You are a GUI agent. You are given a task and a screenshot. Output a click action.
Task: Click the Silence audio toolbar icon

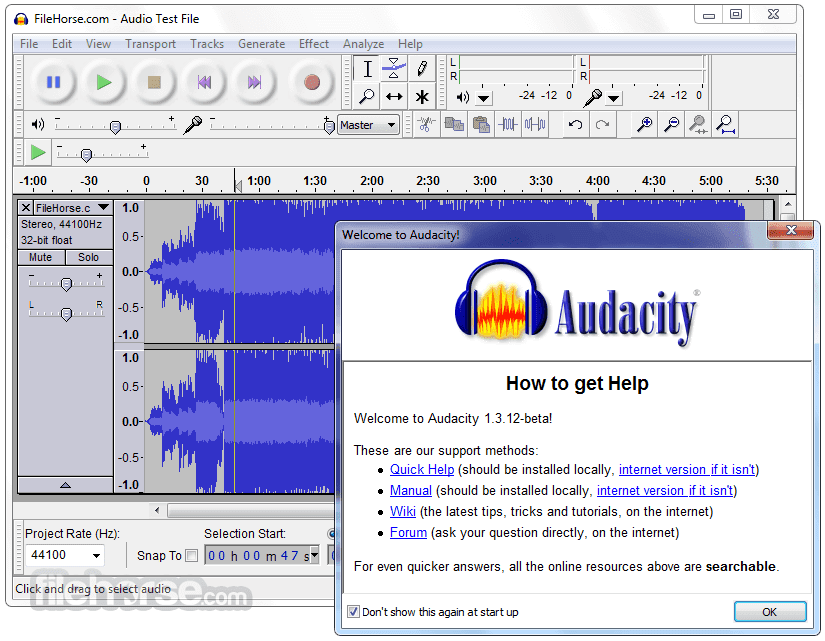coord(535,125)
